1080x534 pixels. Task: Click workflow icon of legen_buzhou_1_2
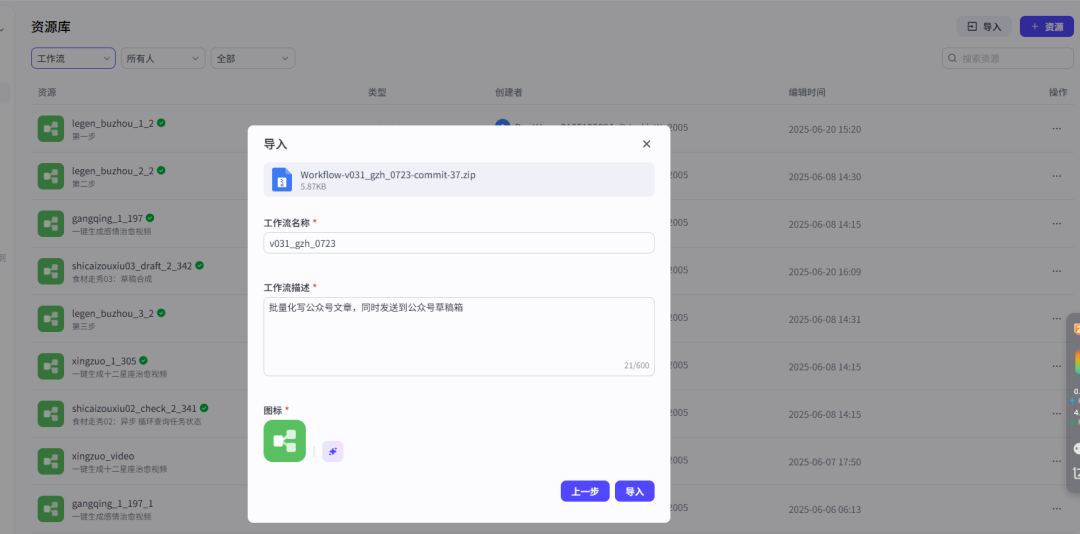click(51, 129)
